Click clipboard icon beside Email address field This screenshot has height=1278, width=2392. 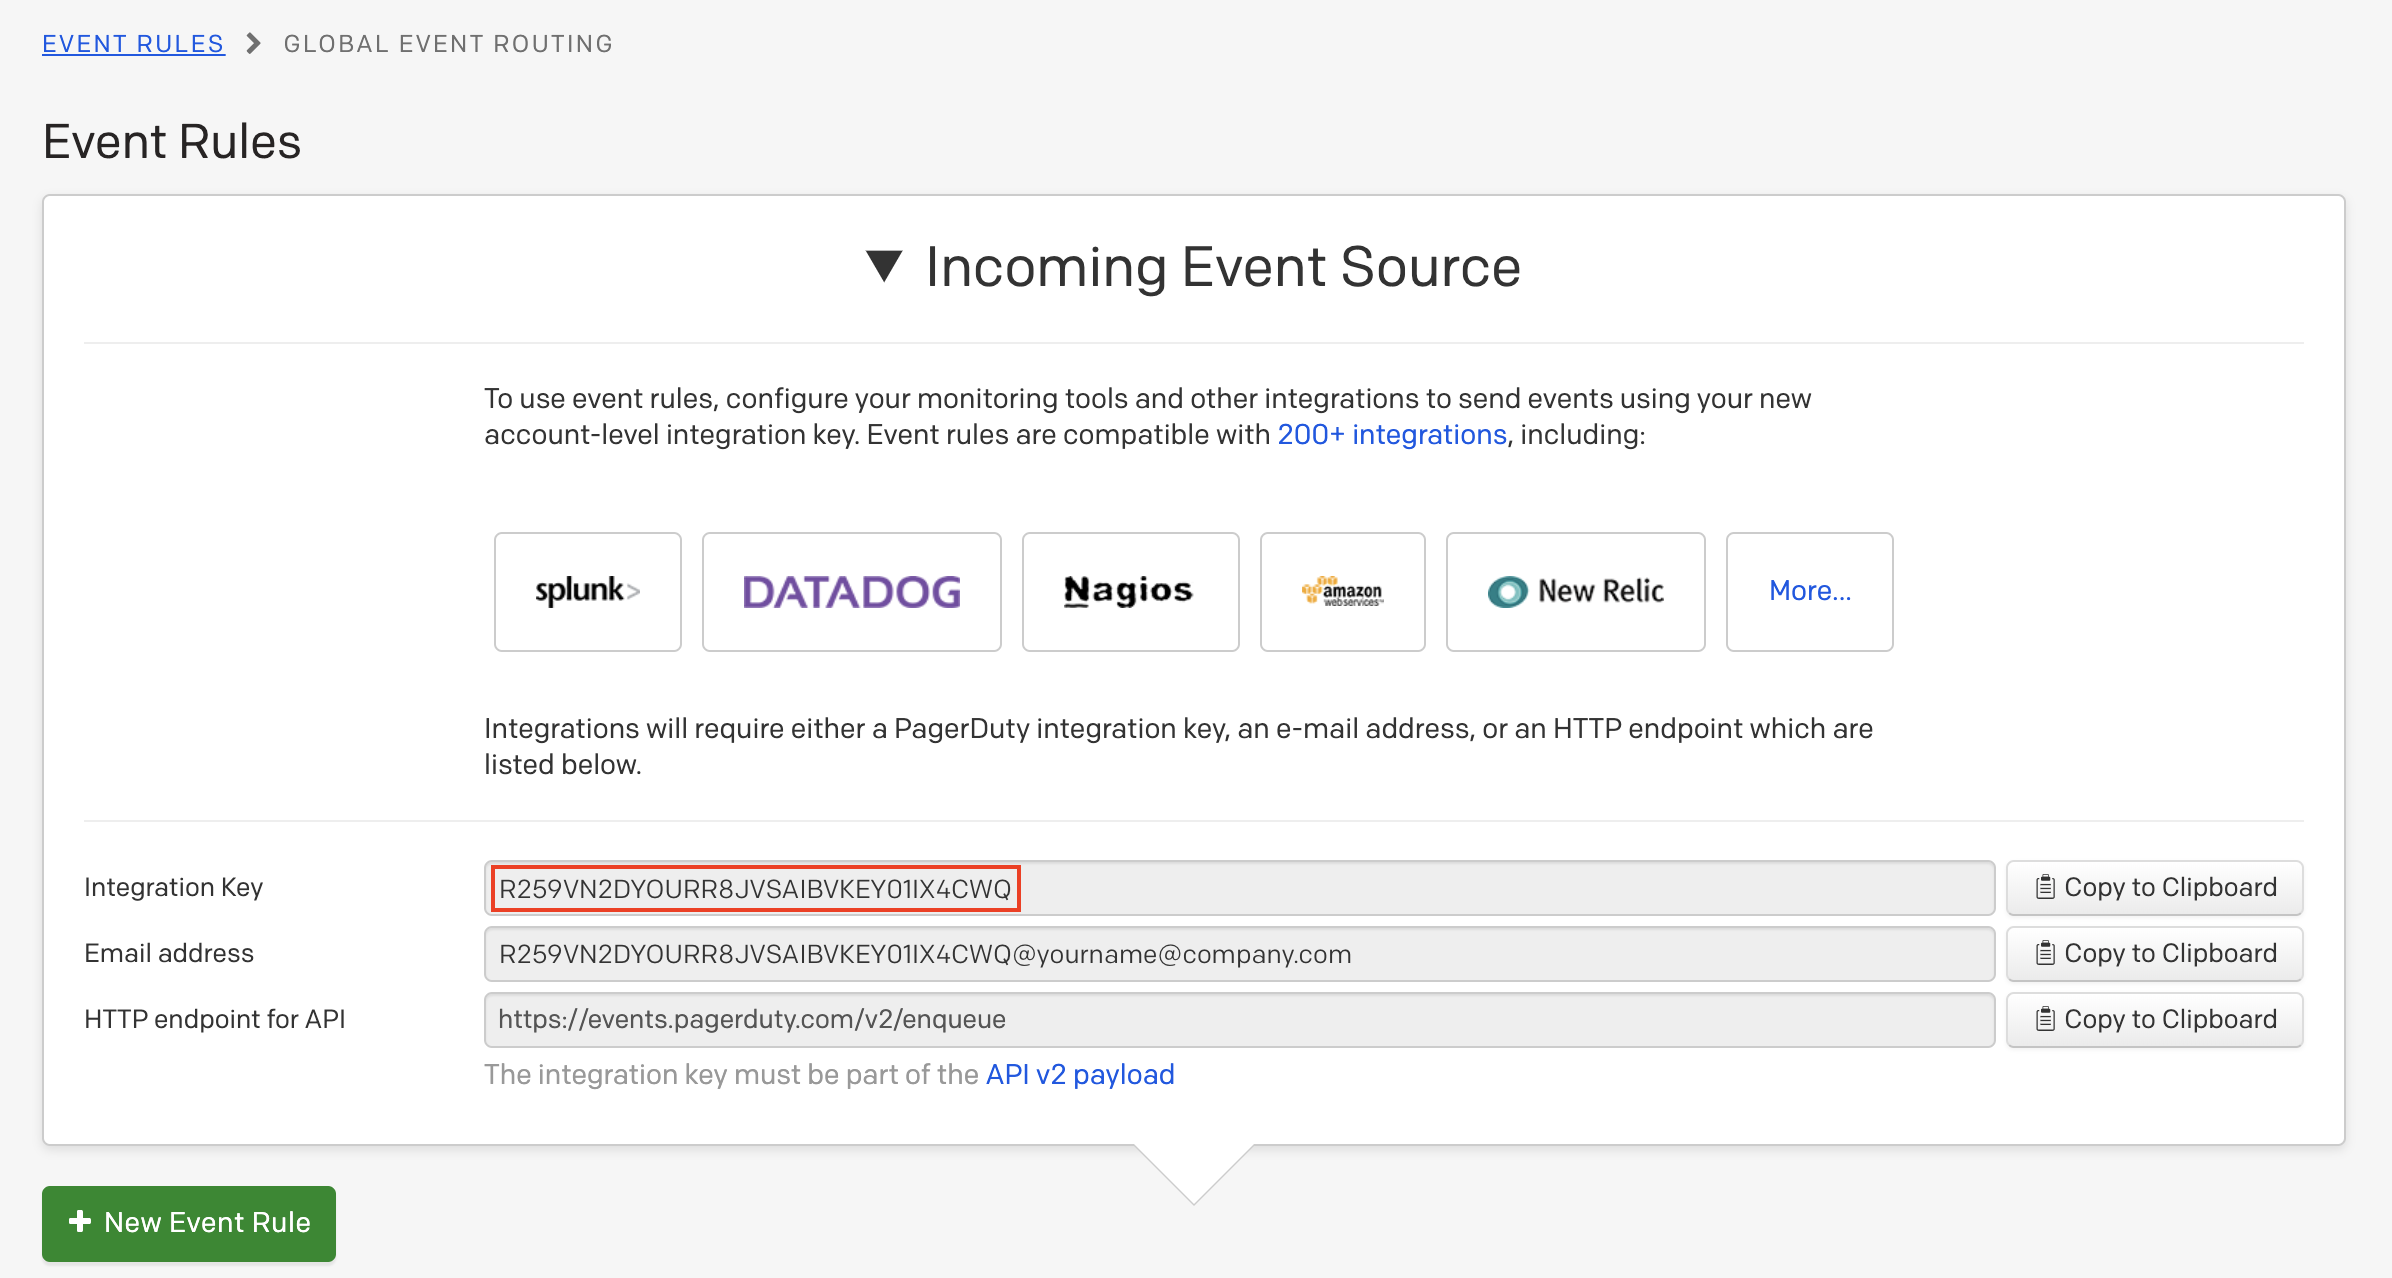point(2045,953)
